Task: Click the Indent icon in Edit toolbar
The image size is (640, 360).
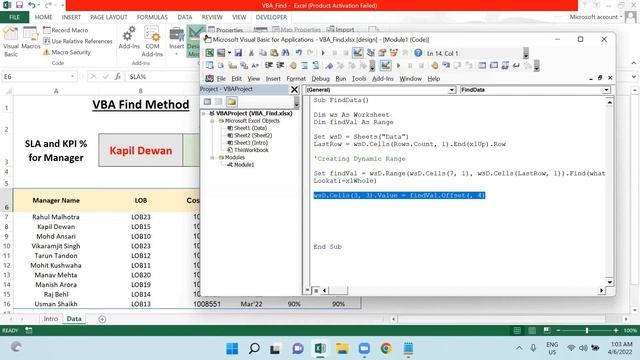Action: pyautogui.click(x=268, y=65)
